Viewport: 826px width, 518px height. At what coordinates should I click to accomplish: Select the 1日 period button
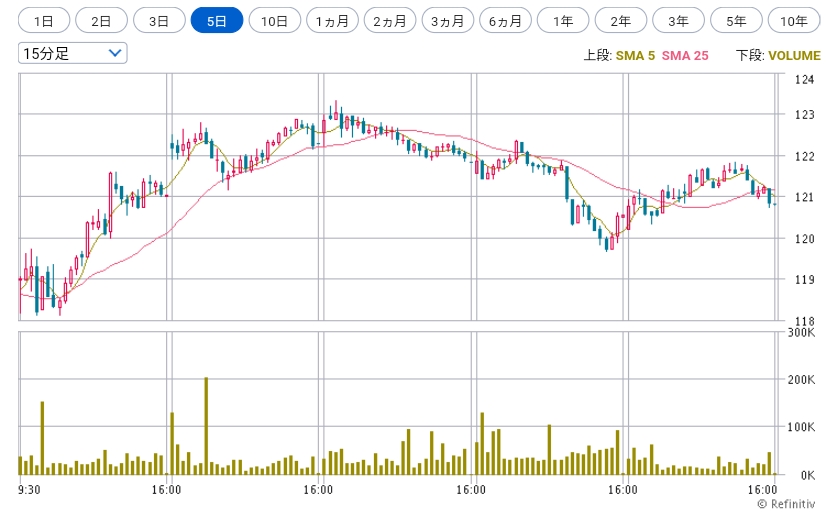[x=44, y=21]
